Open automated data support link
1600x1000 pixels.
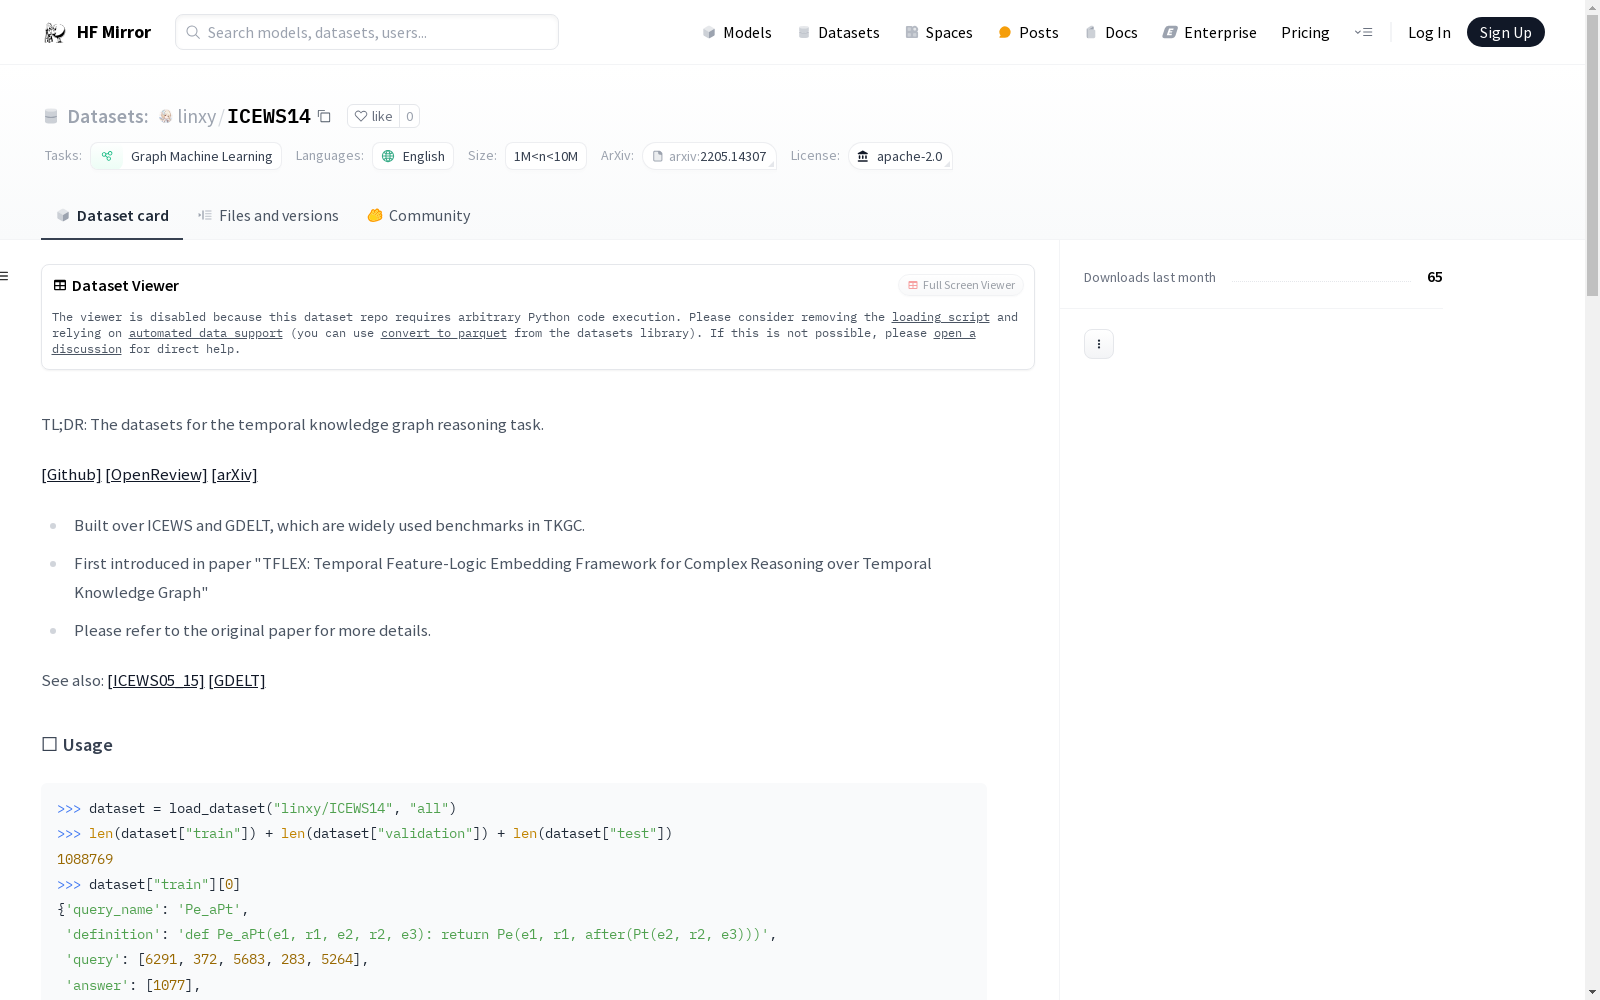click(206, 333)
